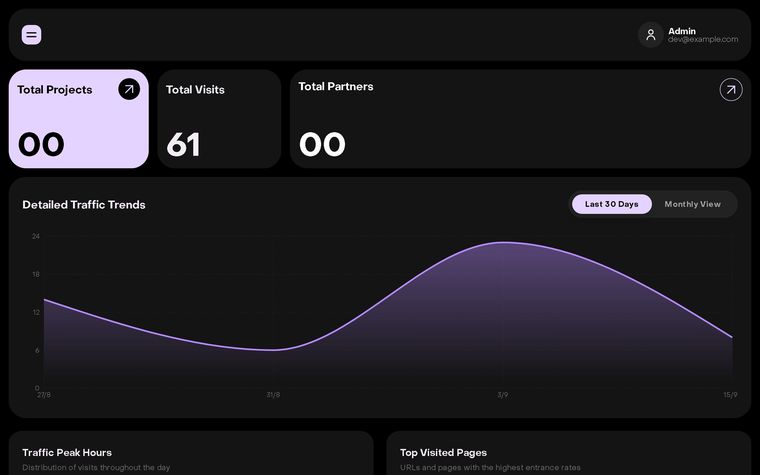Open the hamburger menu icon
This screenshot has width=760, height=475.
pos(32,35)
